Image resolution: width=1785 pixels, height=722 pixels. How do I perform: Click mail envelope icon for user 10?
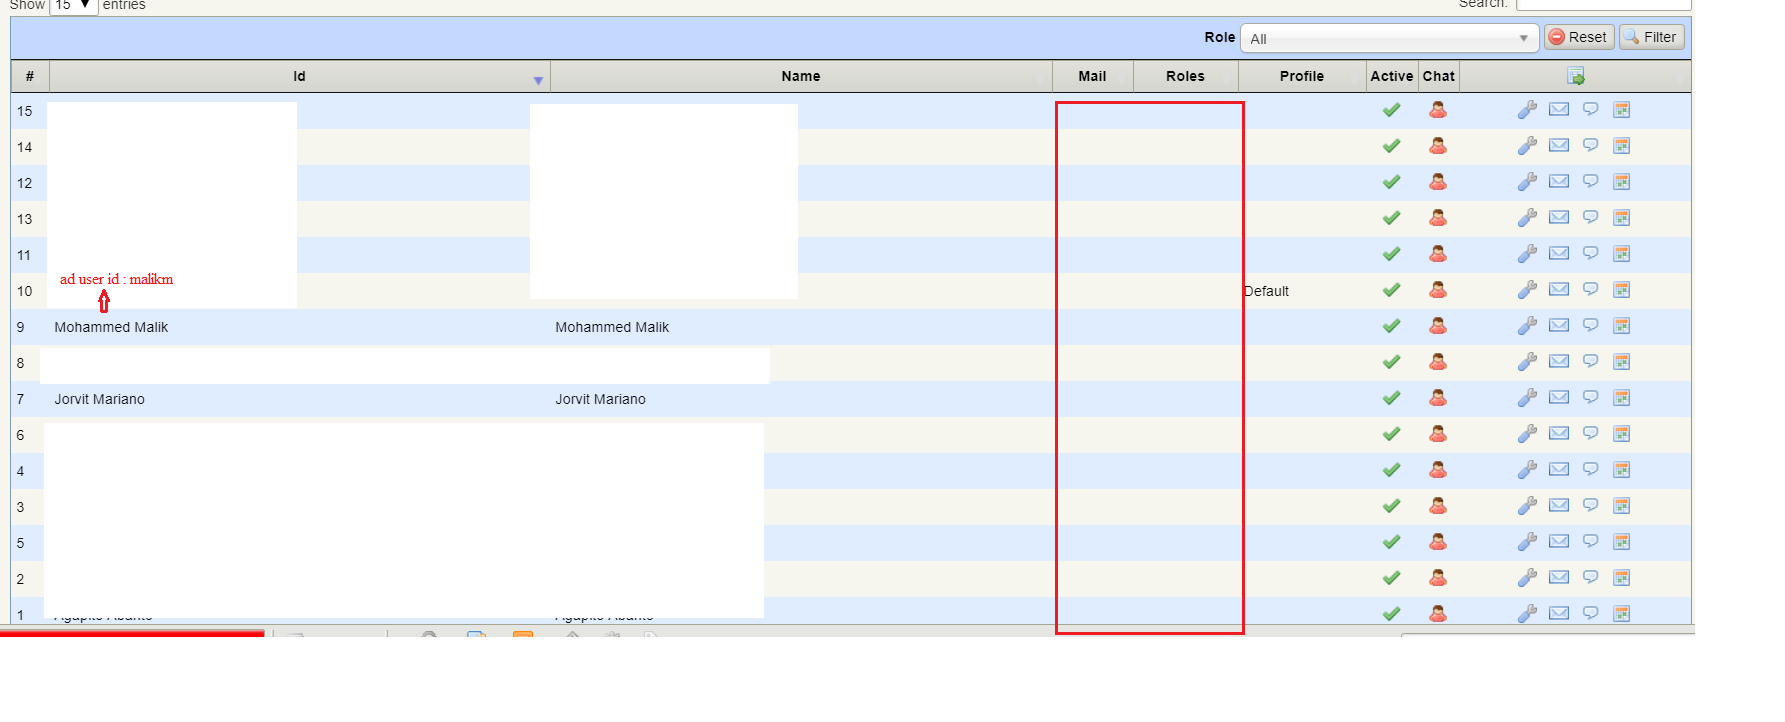pos(1558,290)
